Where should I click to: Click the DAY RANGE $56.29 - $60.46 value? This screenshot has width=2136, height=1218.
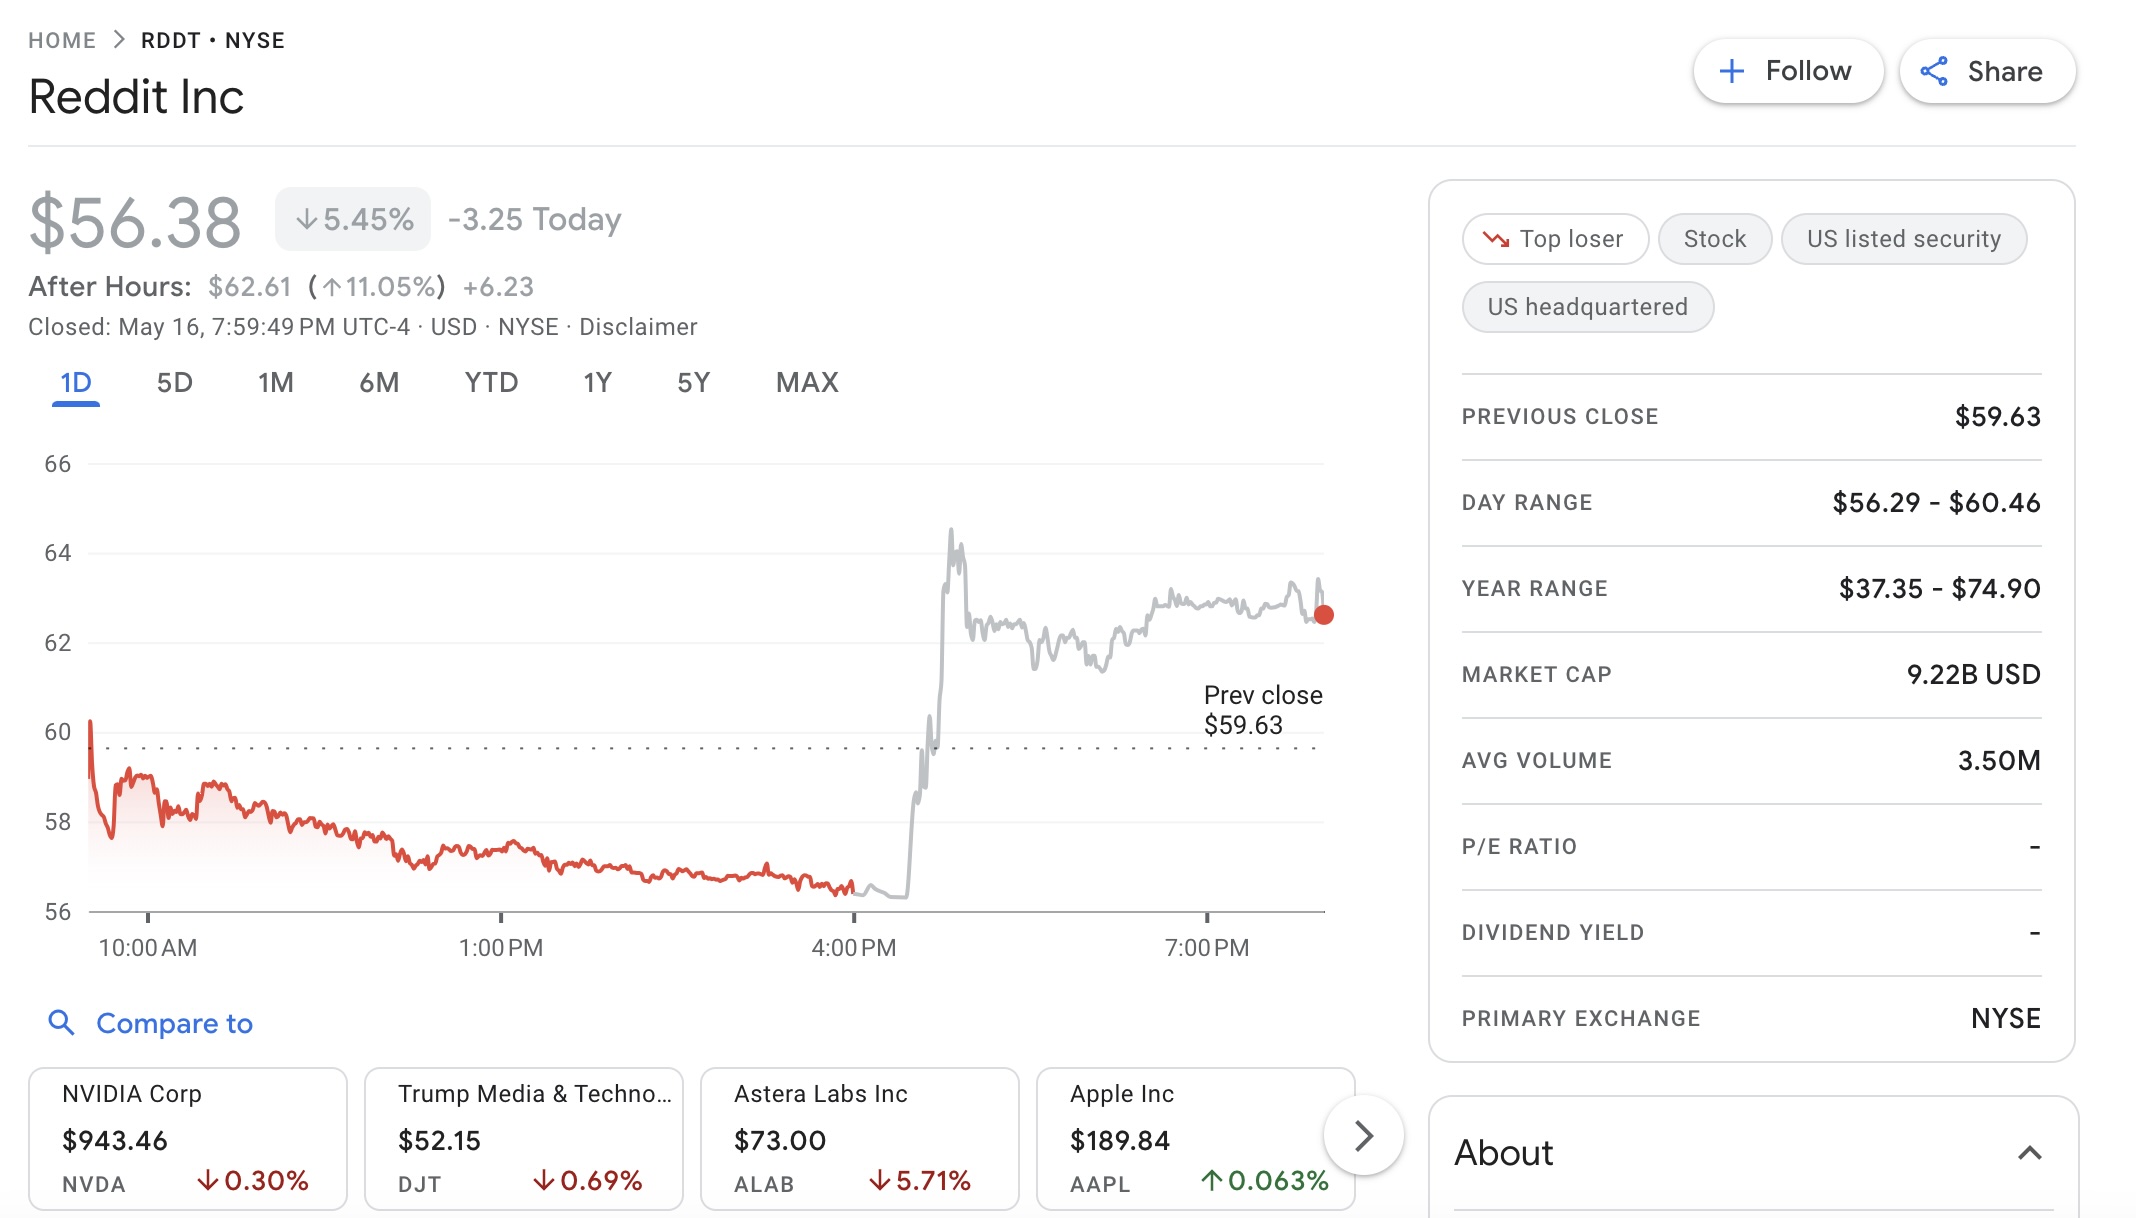click(x=1936, y=503)
